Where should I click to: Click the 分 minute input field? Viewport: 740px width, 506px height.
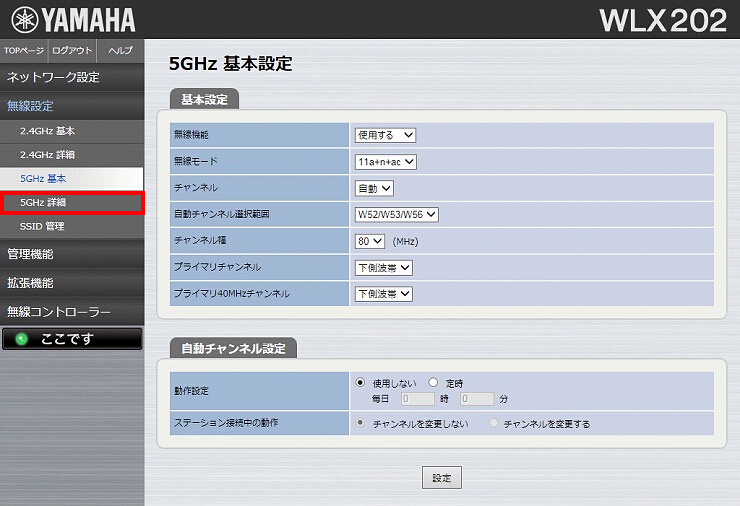[x=477, y=399]
